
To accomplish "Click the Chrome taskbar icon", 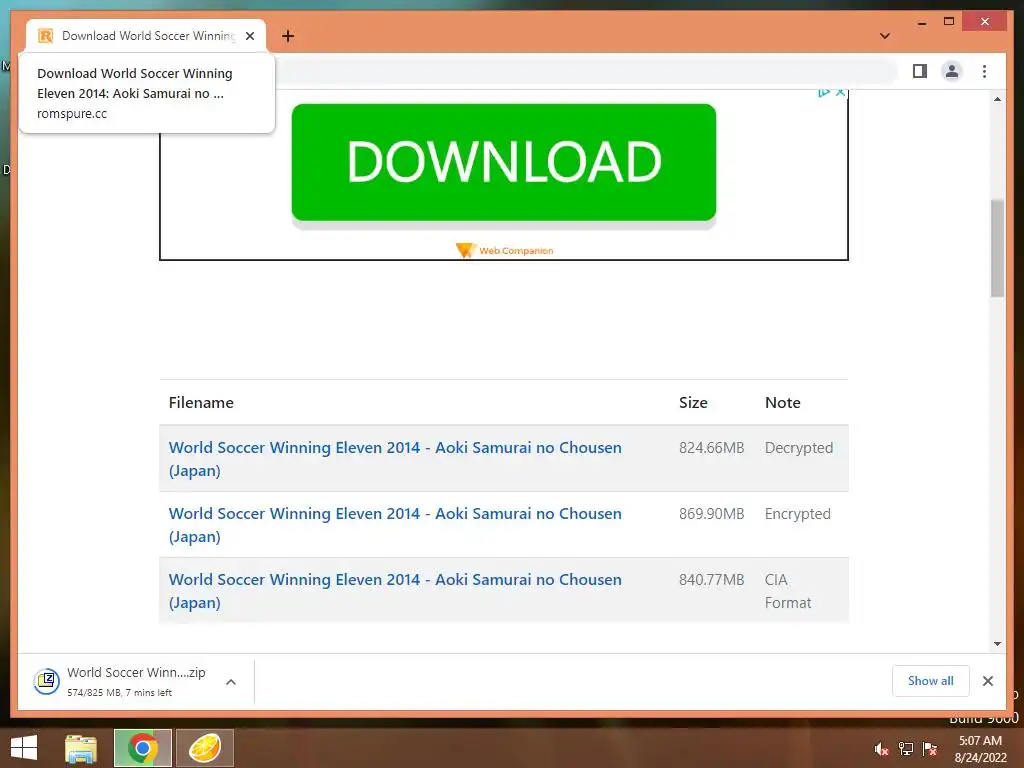I will point(142,748).
